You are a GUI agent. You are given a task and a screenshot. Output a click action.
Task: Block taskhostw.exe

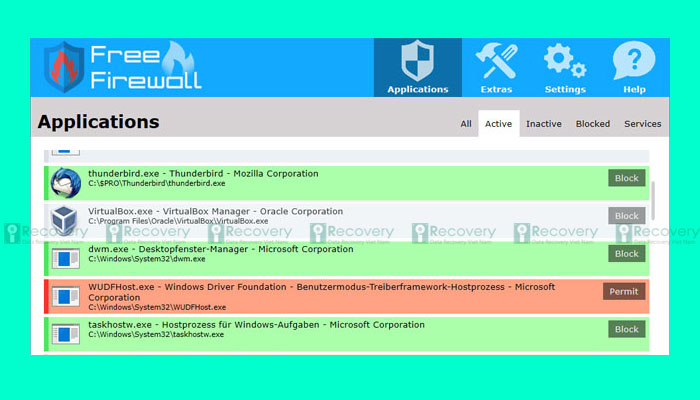pyautogui.click(x=626, y=329)
